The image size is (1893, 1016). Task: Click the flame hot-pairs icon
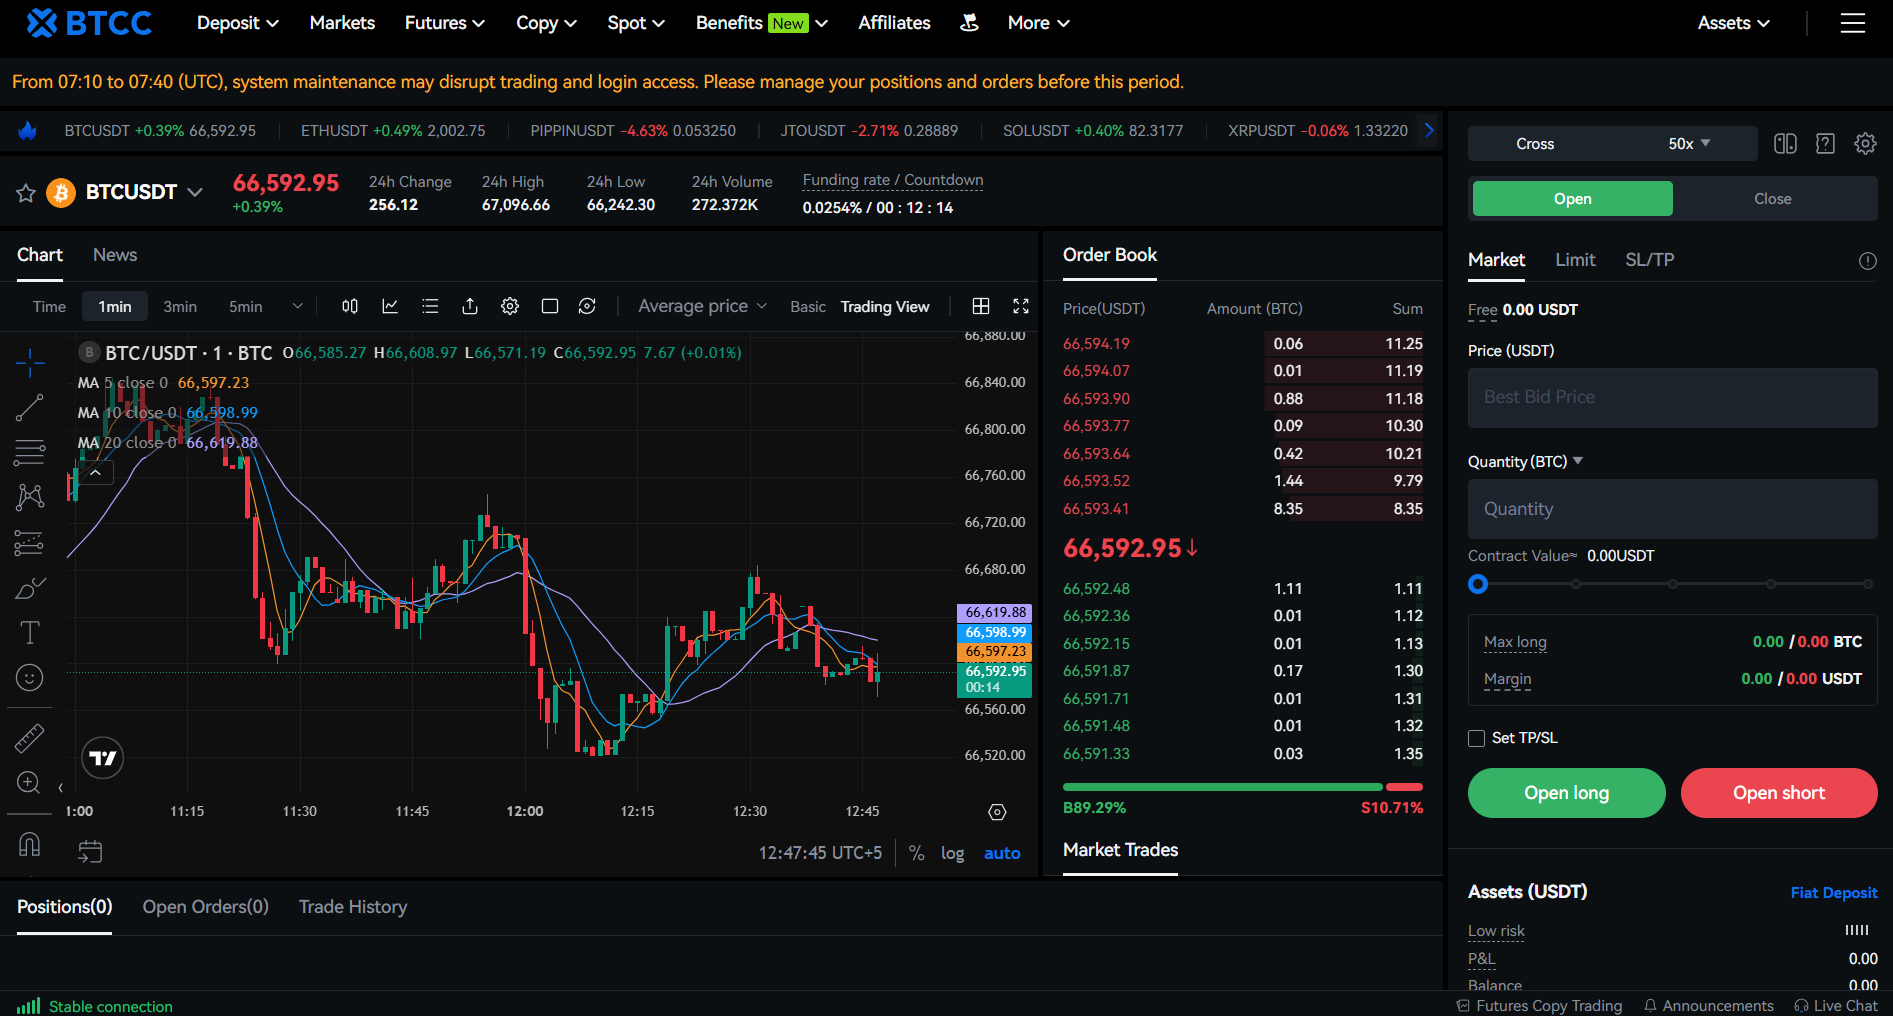(28, 131)
